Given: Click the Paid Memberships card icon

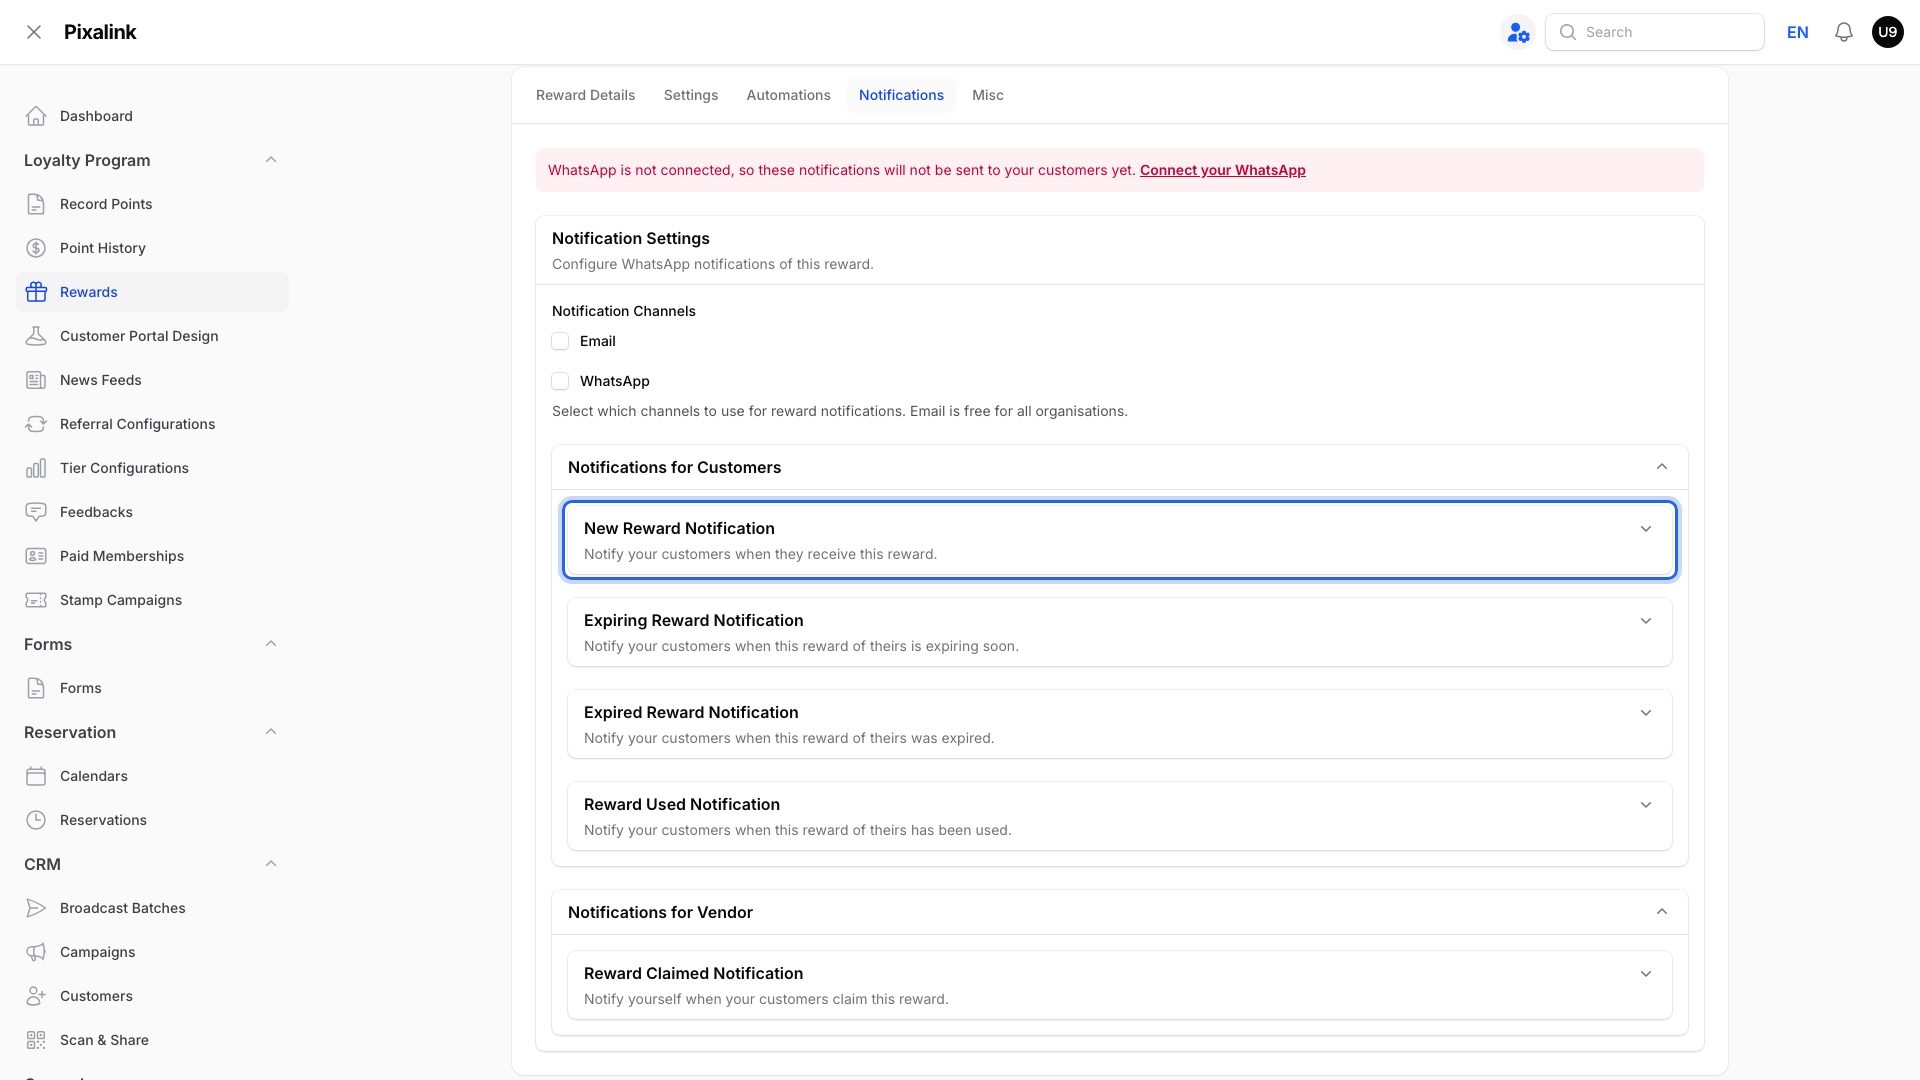Looking at the screenshot, I should tap(36, 556).
